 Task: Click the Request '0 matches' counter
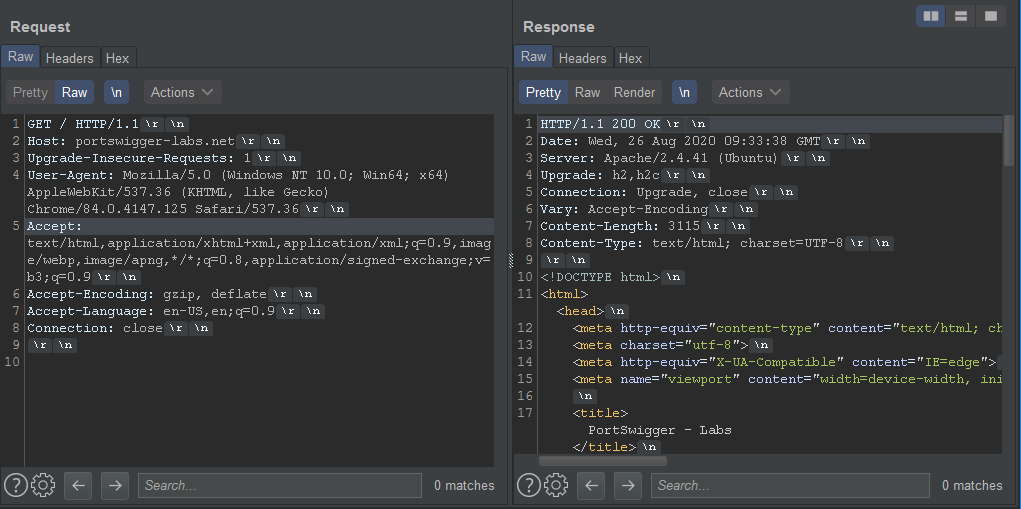464,486
